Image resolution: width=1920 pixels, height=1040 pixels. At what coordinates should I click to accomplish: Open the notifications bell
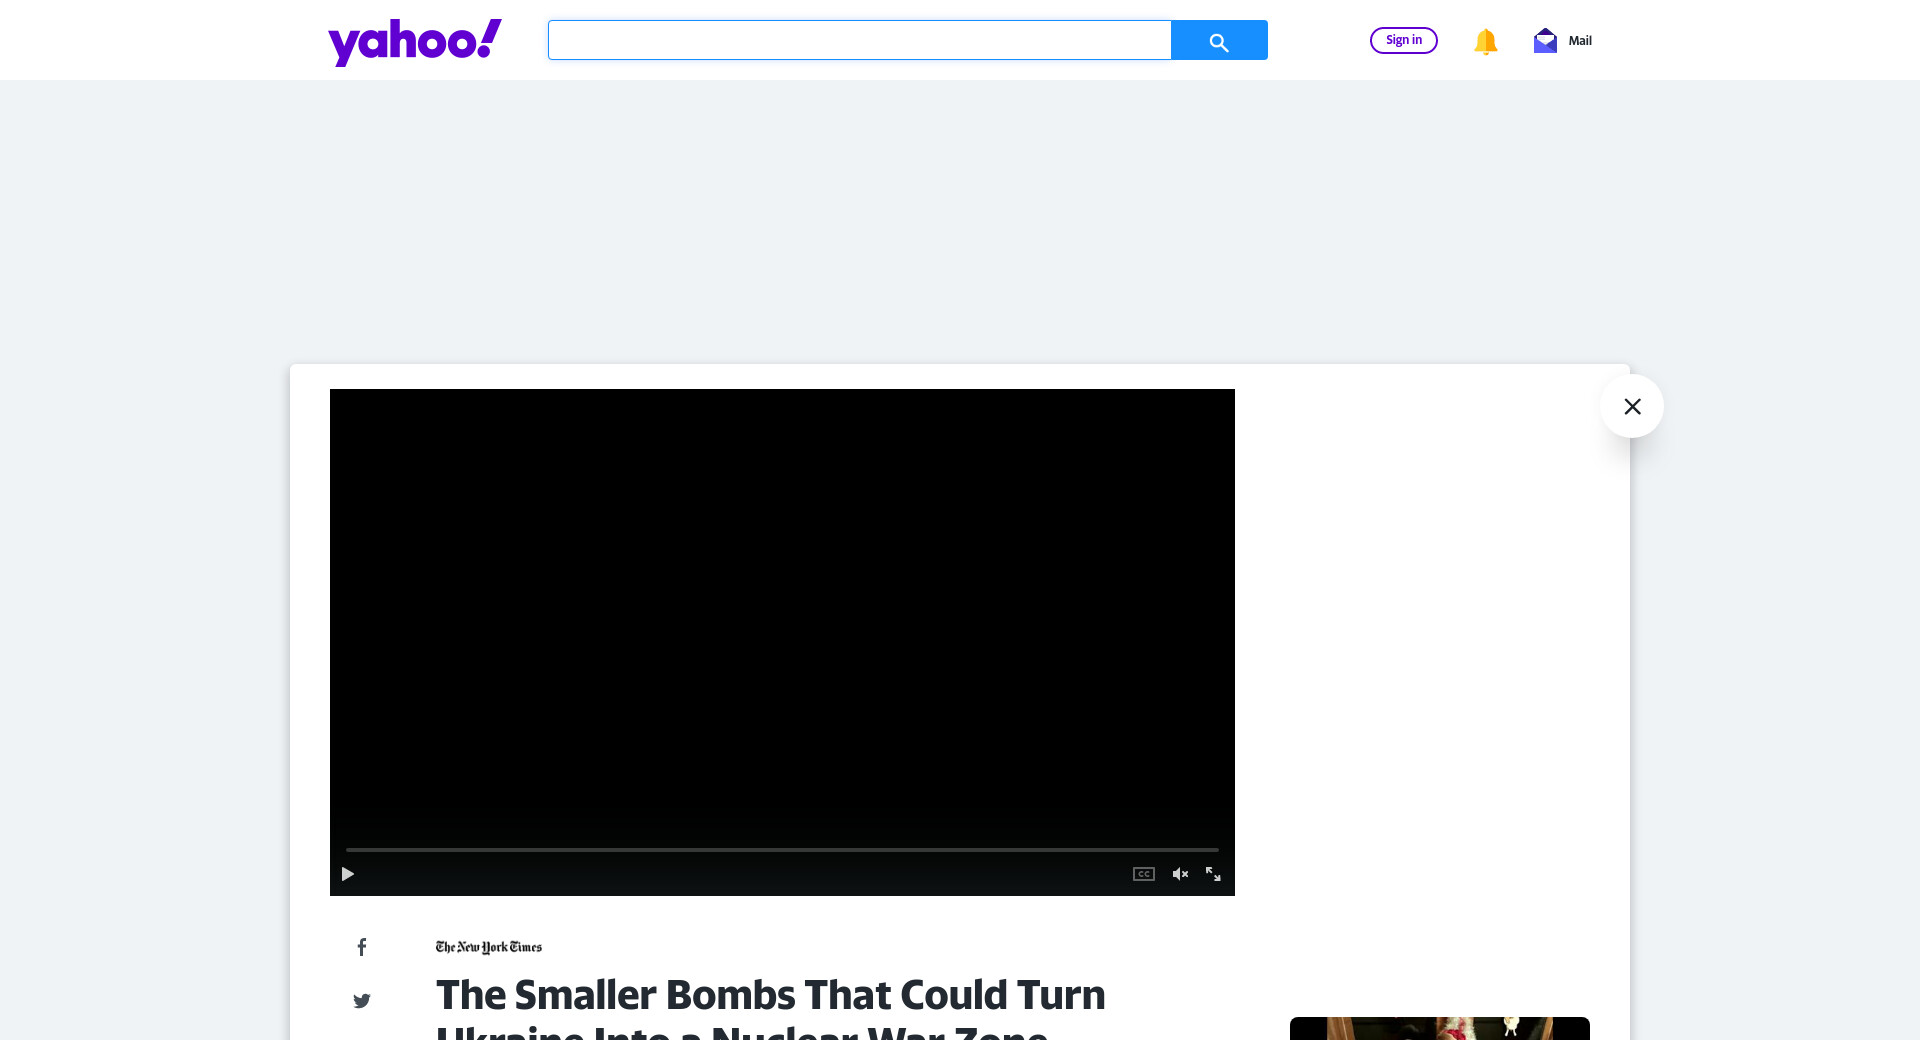(x=1485, y=41)
